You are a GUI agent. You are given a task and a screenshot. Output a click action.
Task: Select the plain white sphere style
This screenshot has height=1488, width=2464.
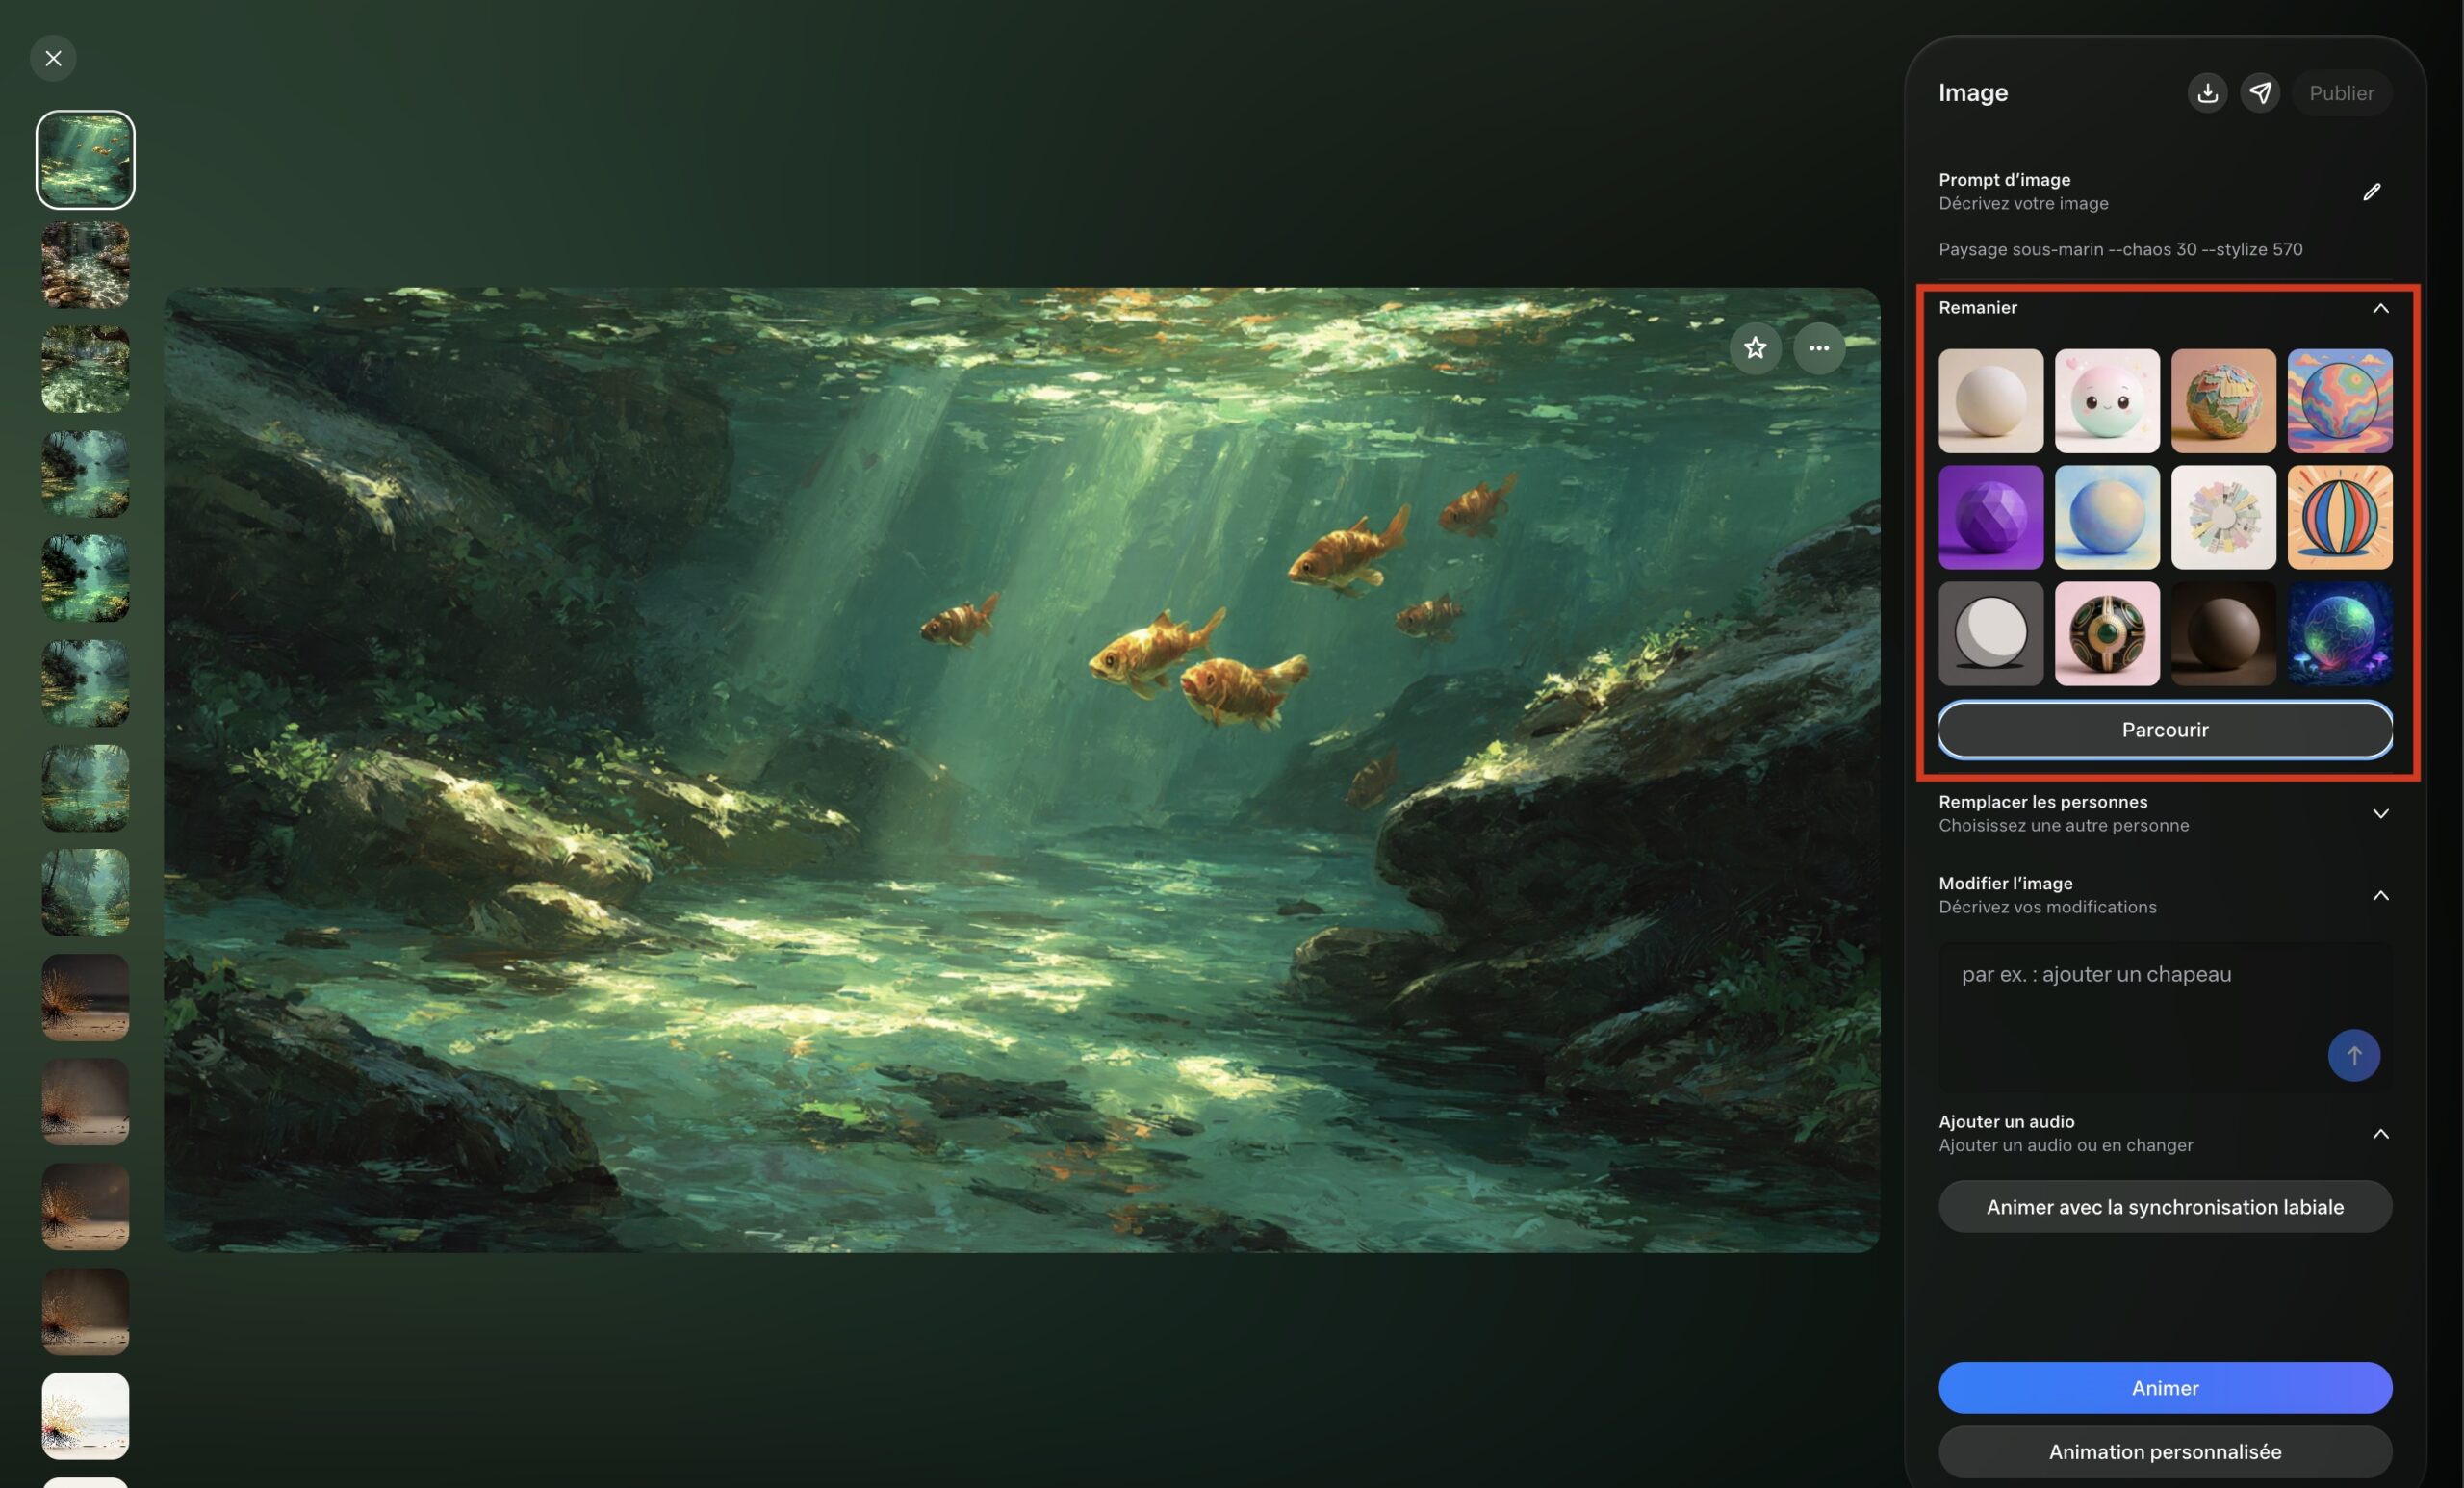click(x=1991, y=401)
